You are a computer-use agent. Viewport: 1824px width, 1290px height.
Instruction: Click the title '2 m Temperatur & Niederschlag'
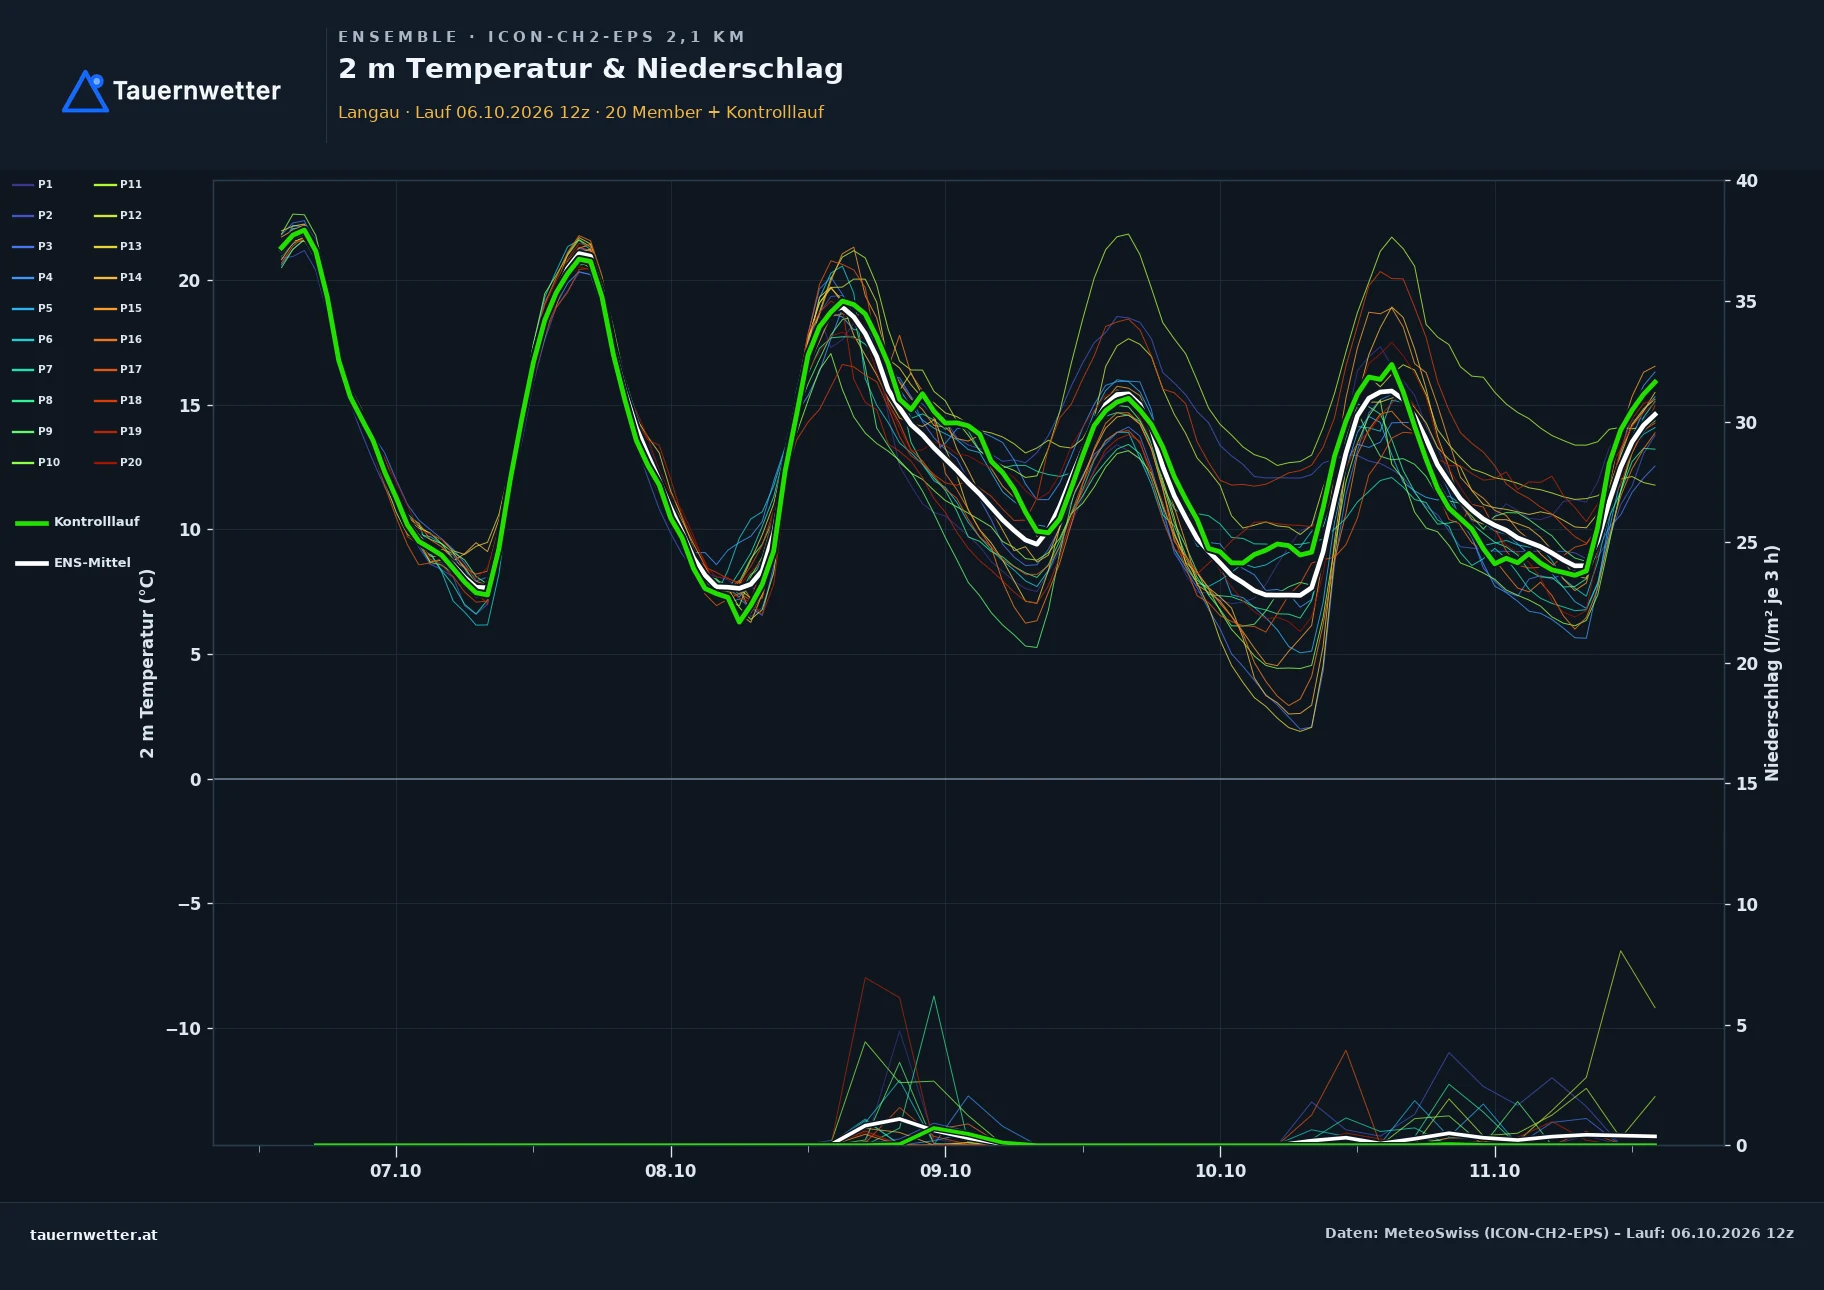pyautogui.click(x=591, y=69)
